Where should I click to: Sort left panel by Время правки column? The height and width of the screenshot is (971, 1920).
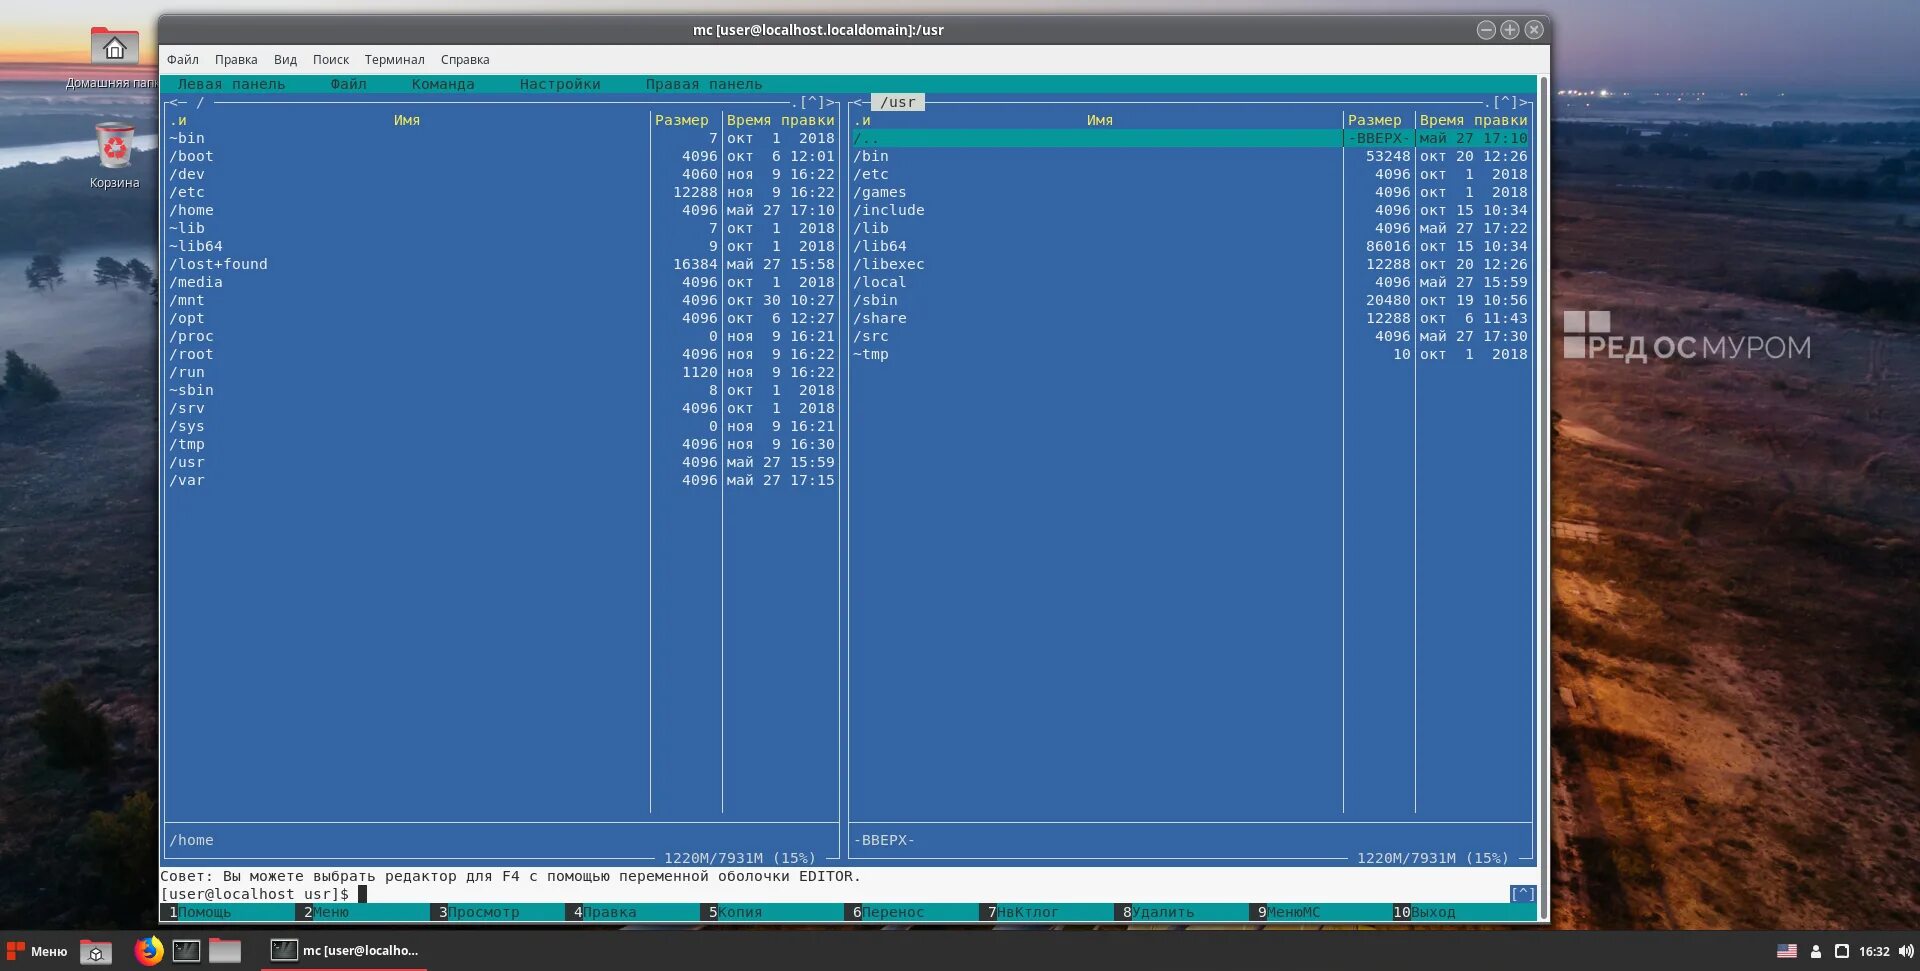pyautogui.click(x=780, y=120)
